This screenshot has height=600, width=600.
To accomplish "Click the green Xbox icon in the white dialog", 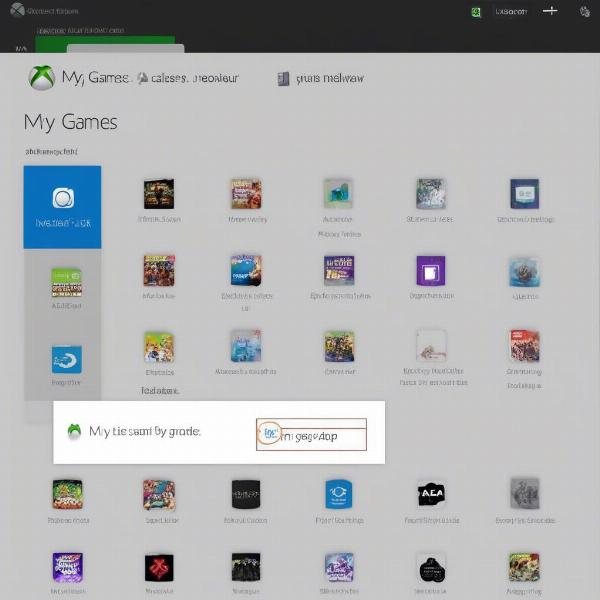I will tap(74, 431).
